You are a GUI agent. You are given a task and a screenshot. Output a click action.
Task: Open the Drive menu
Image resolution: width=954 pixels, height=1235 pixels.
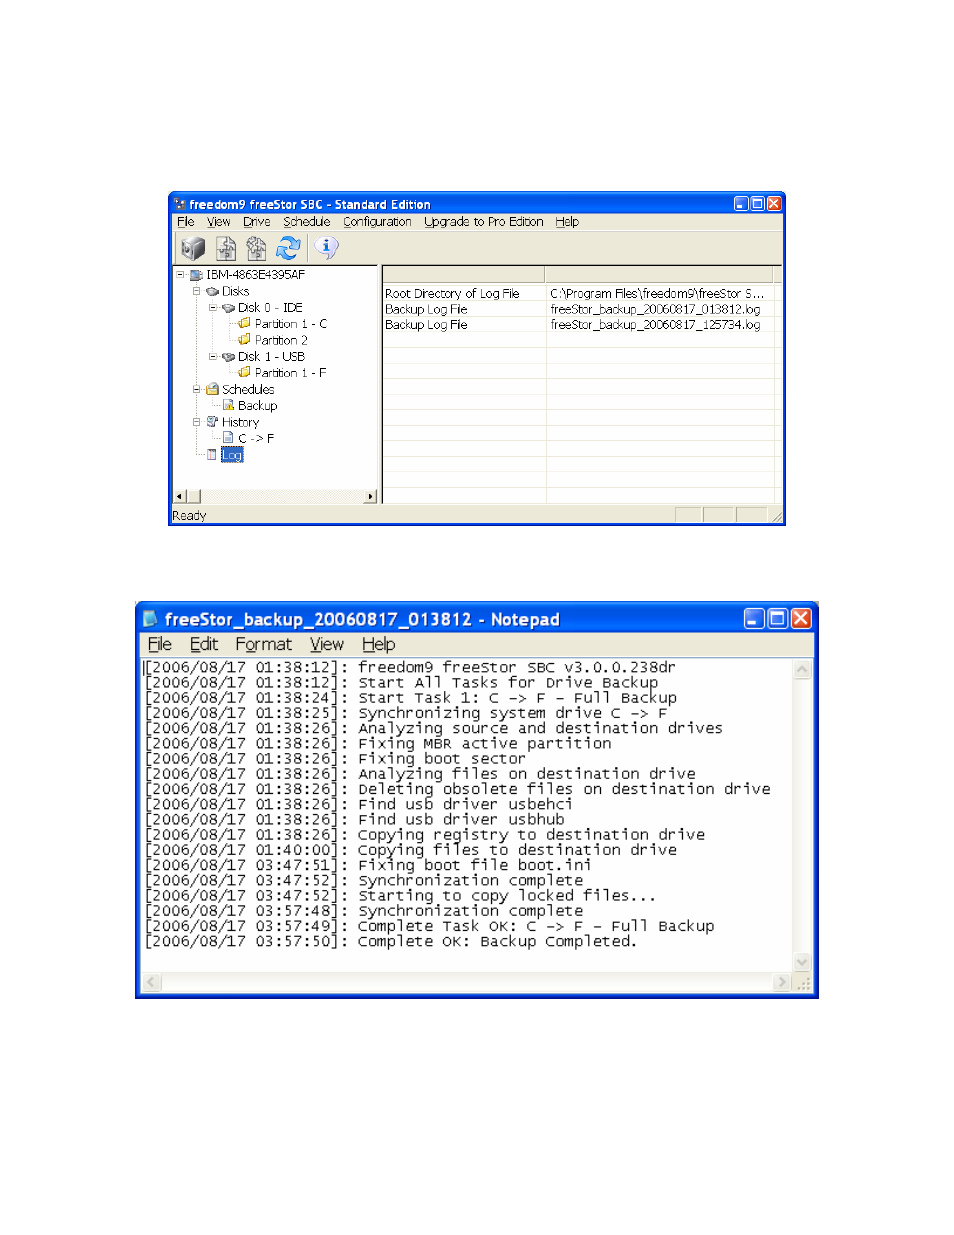click(257, 222)
